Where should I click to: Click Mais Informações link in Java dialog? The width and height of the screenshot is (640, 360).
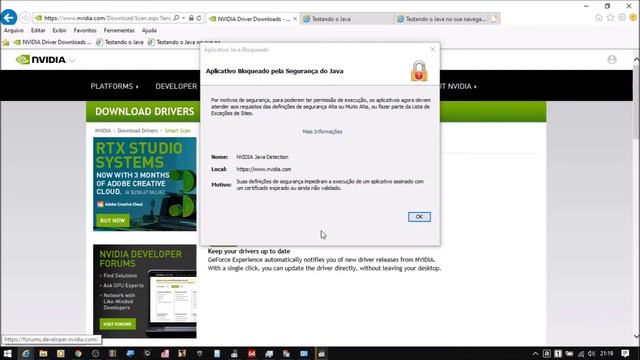pos(322,131)
